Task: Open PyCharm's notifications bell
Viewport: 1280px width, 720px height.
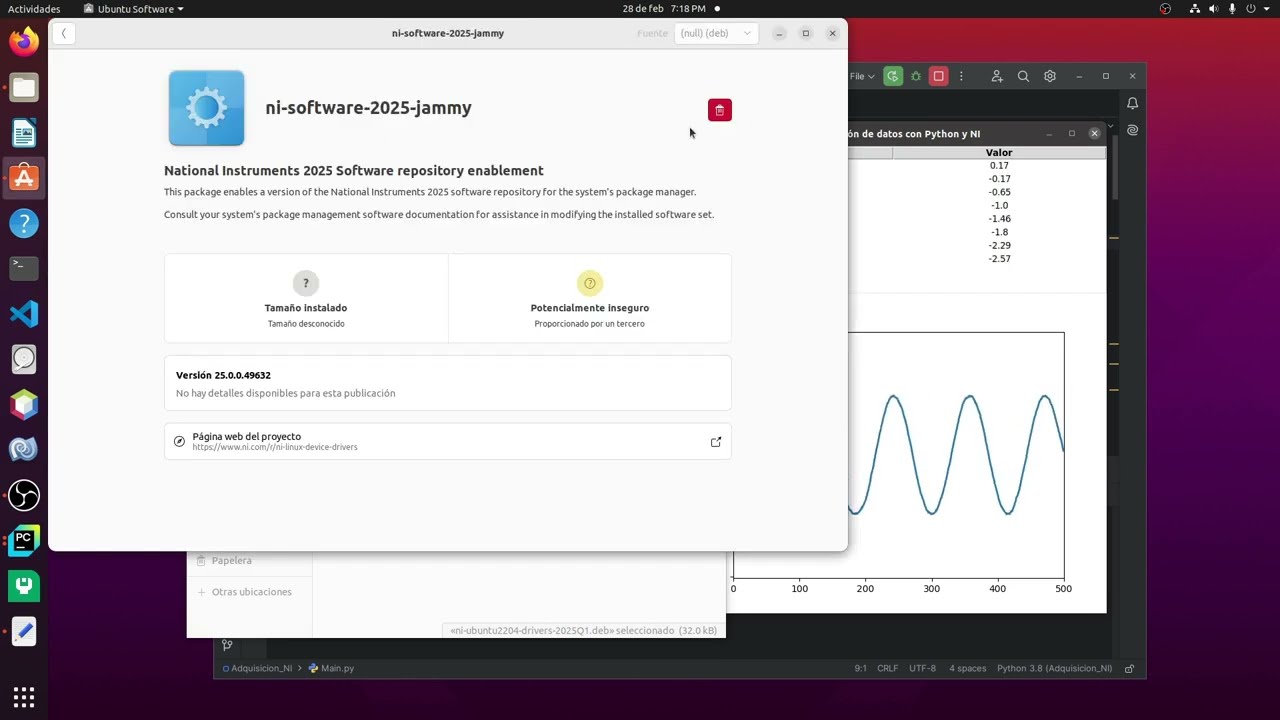Action: (x=1133, y=104)
